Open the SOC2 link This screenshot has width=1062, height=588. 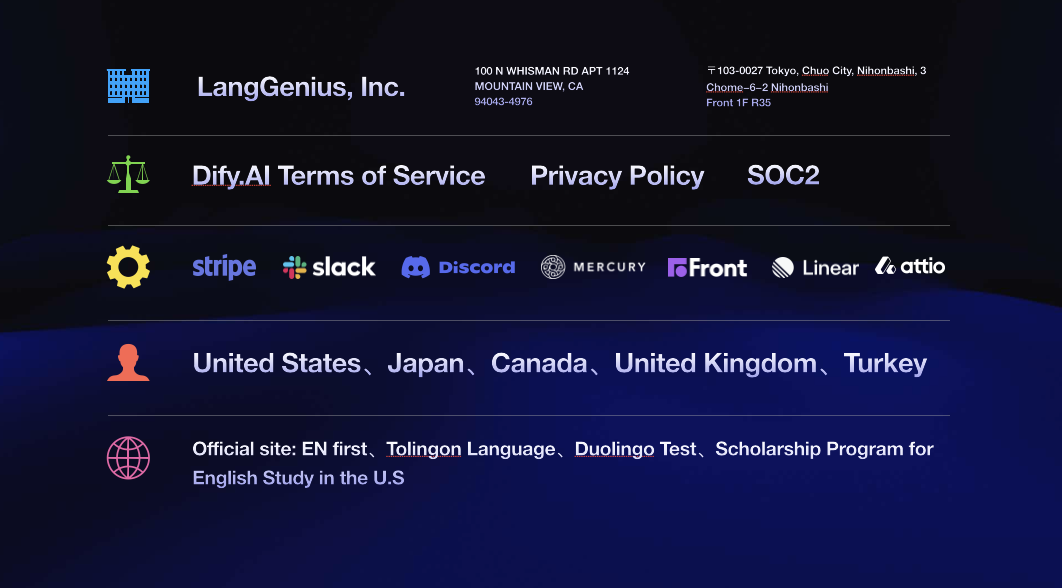[x=783, y=176]
